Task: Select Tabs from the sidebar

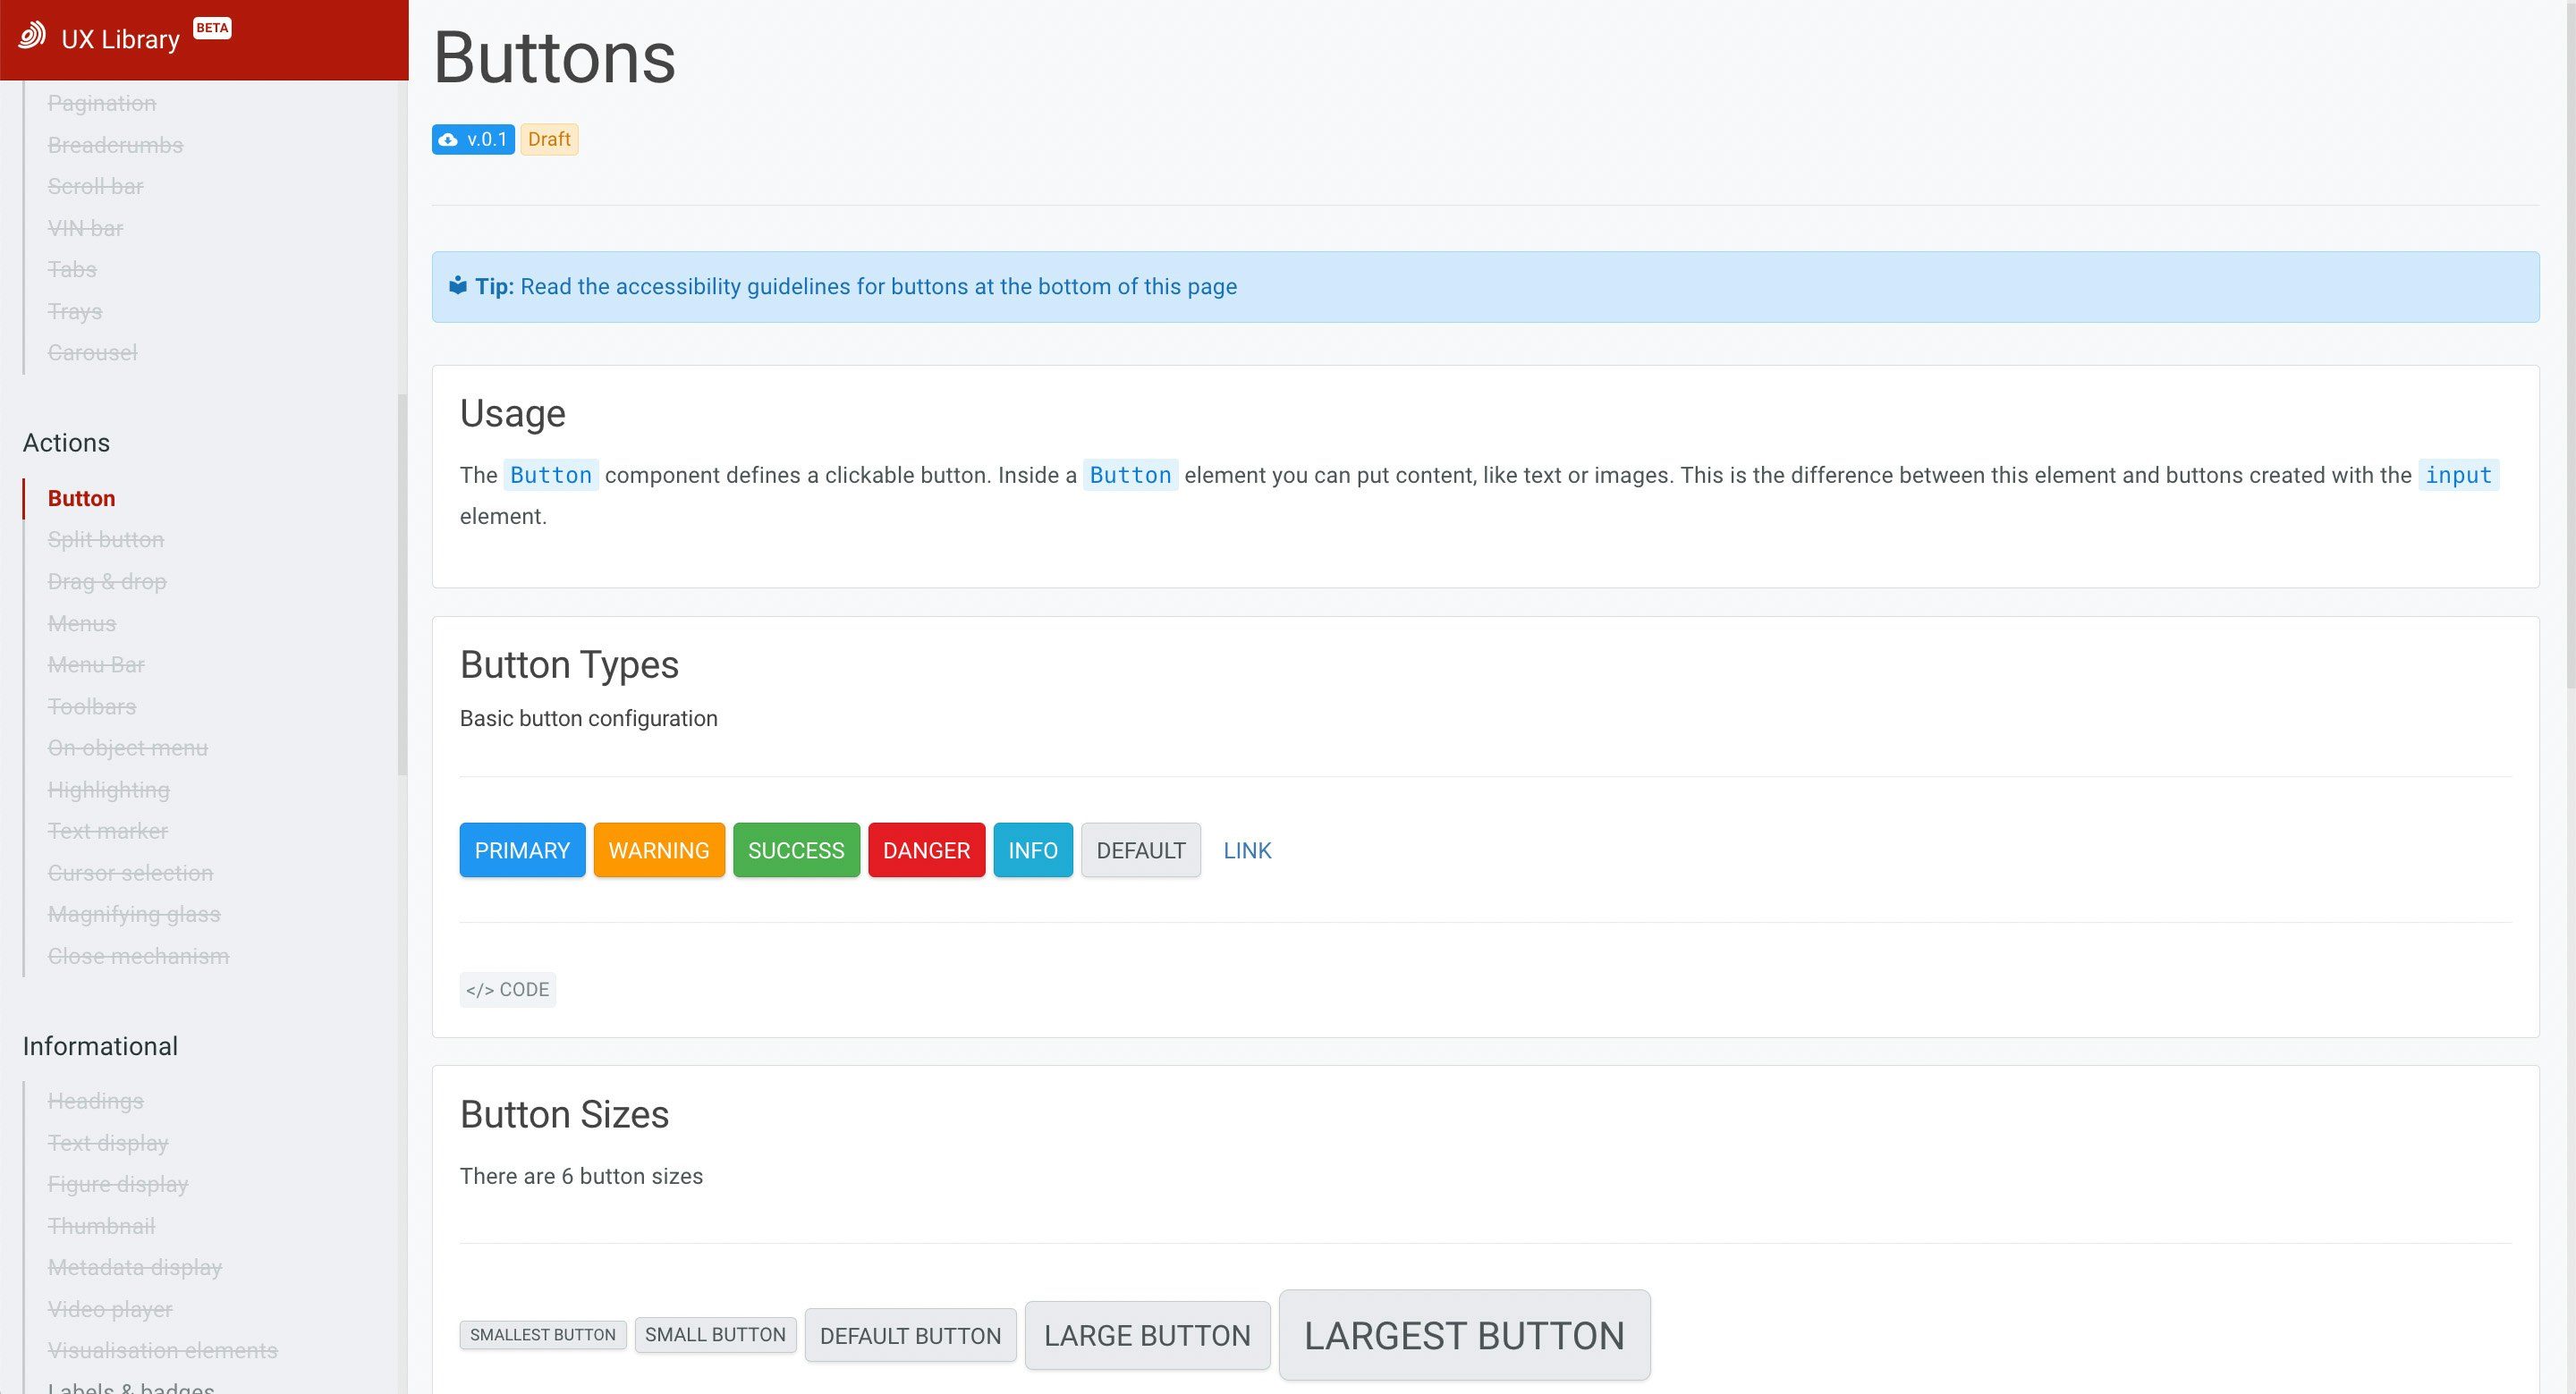Action: pyautogui.click(x=72, y=269)
